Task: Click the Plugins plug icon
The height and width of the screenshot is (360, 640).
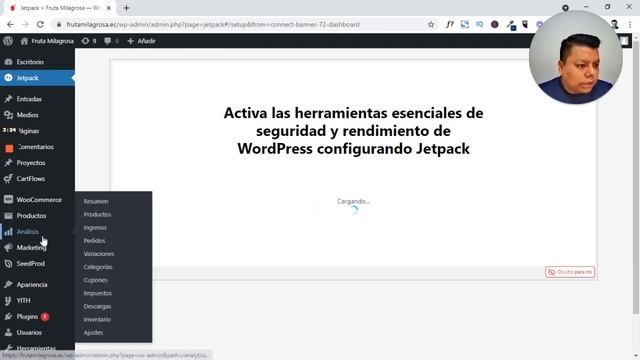Action: [8, 317]
